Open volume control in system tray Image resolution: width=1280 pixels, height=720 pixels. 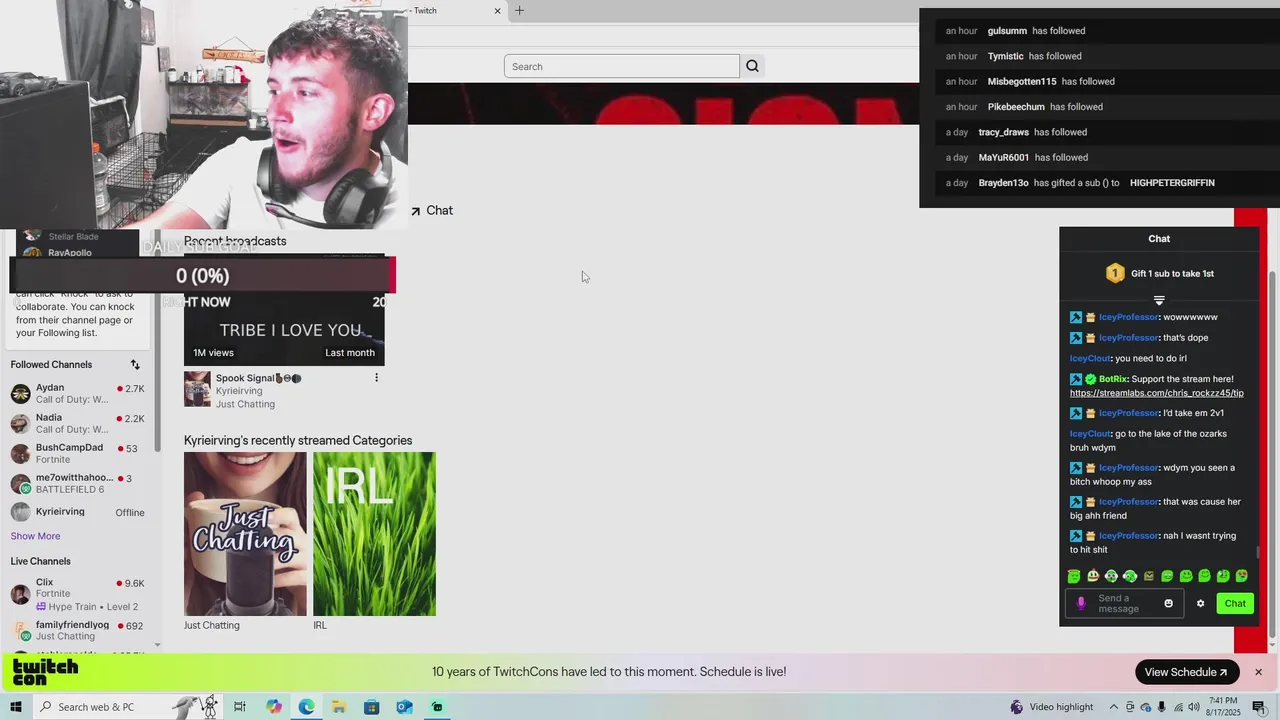(x=1194, y=707)
